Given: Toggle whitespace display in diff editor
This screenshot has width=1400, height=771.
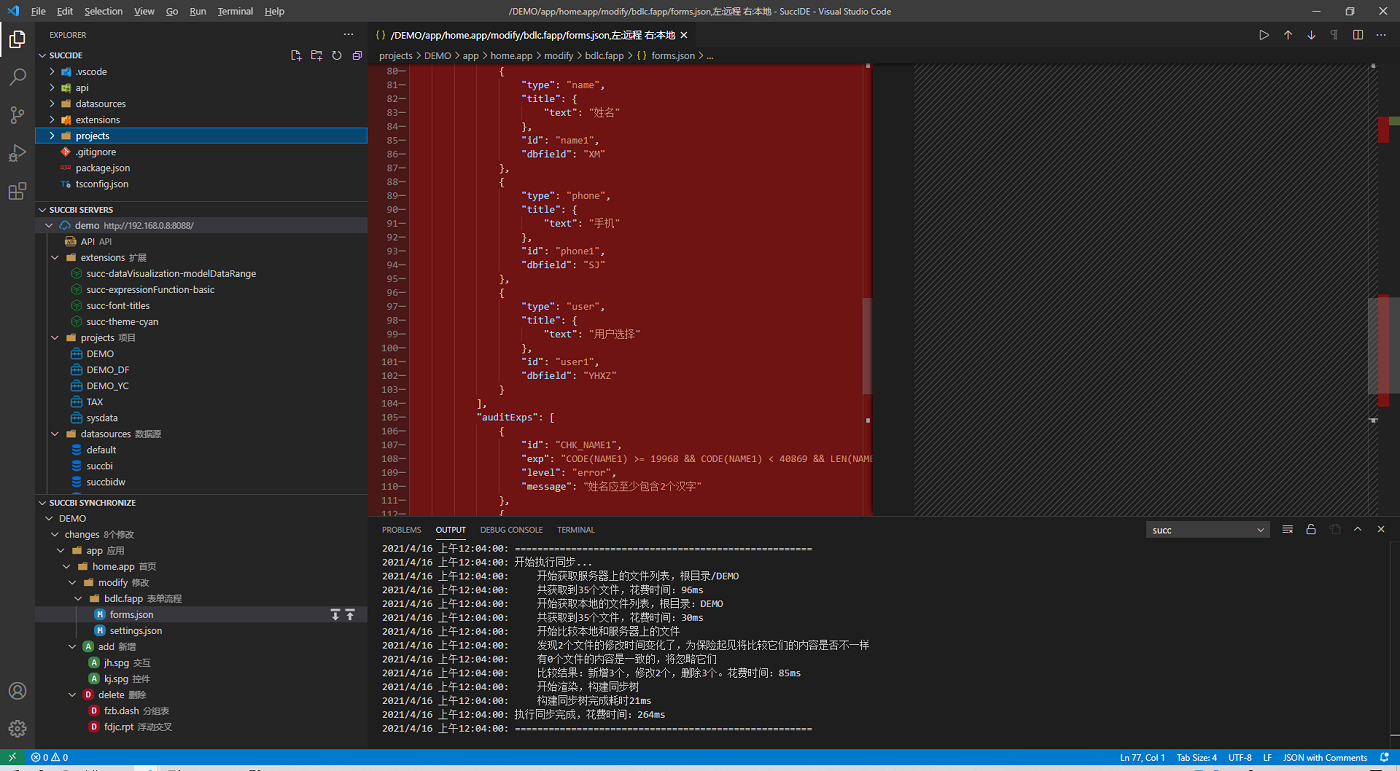Looking at the screenshot, I should coord(1334,35).
